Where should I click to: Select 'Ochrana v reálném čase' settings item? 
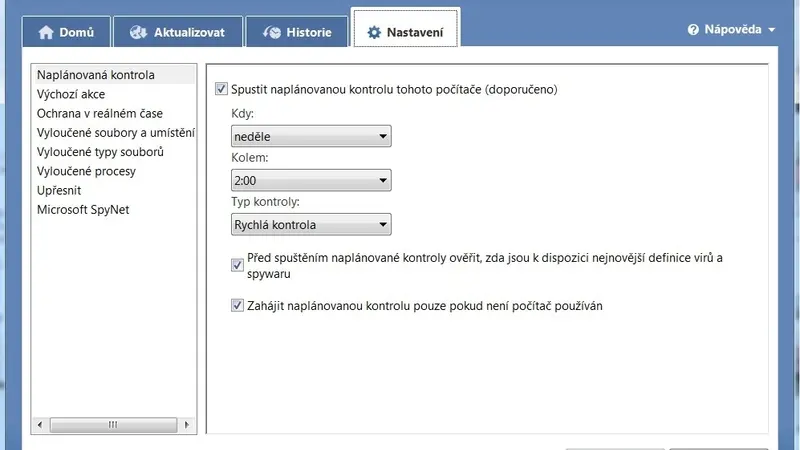100,113
